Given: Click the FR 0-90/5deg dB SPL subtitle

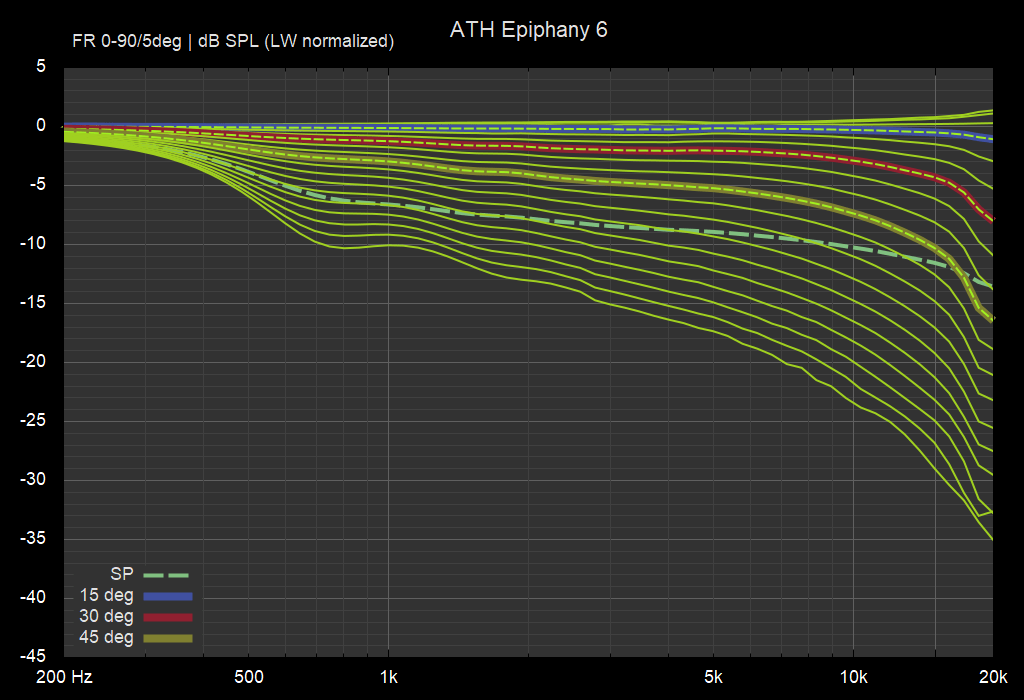Looking at the screenshot, I should [x=233, y=41].
